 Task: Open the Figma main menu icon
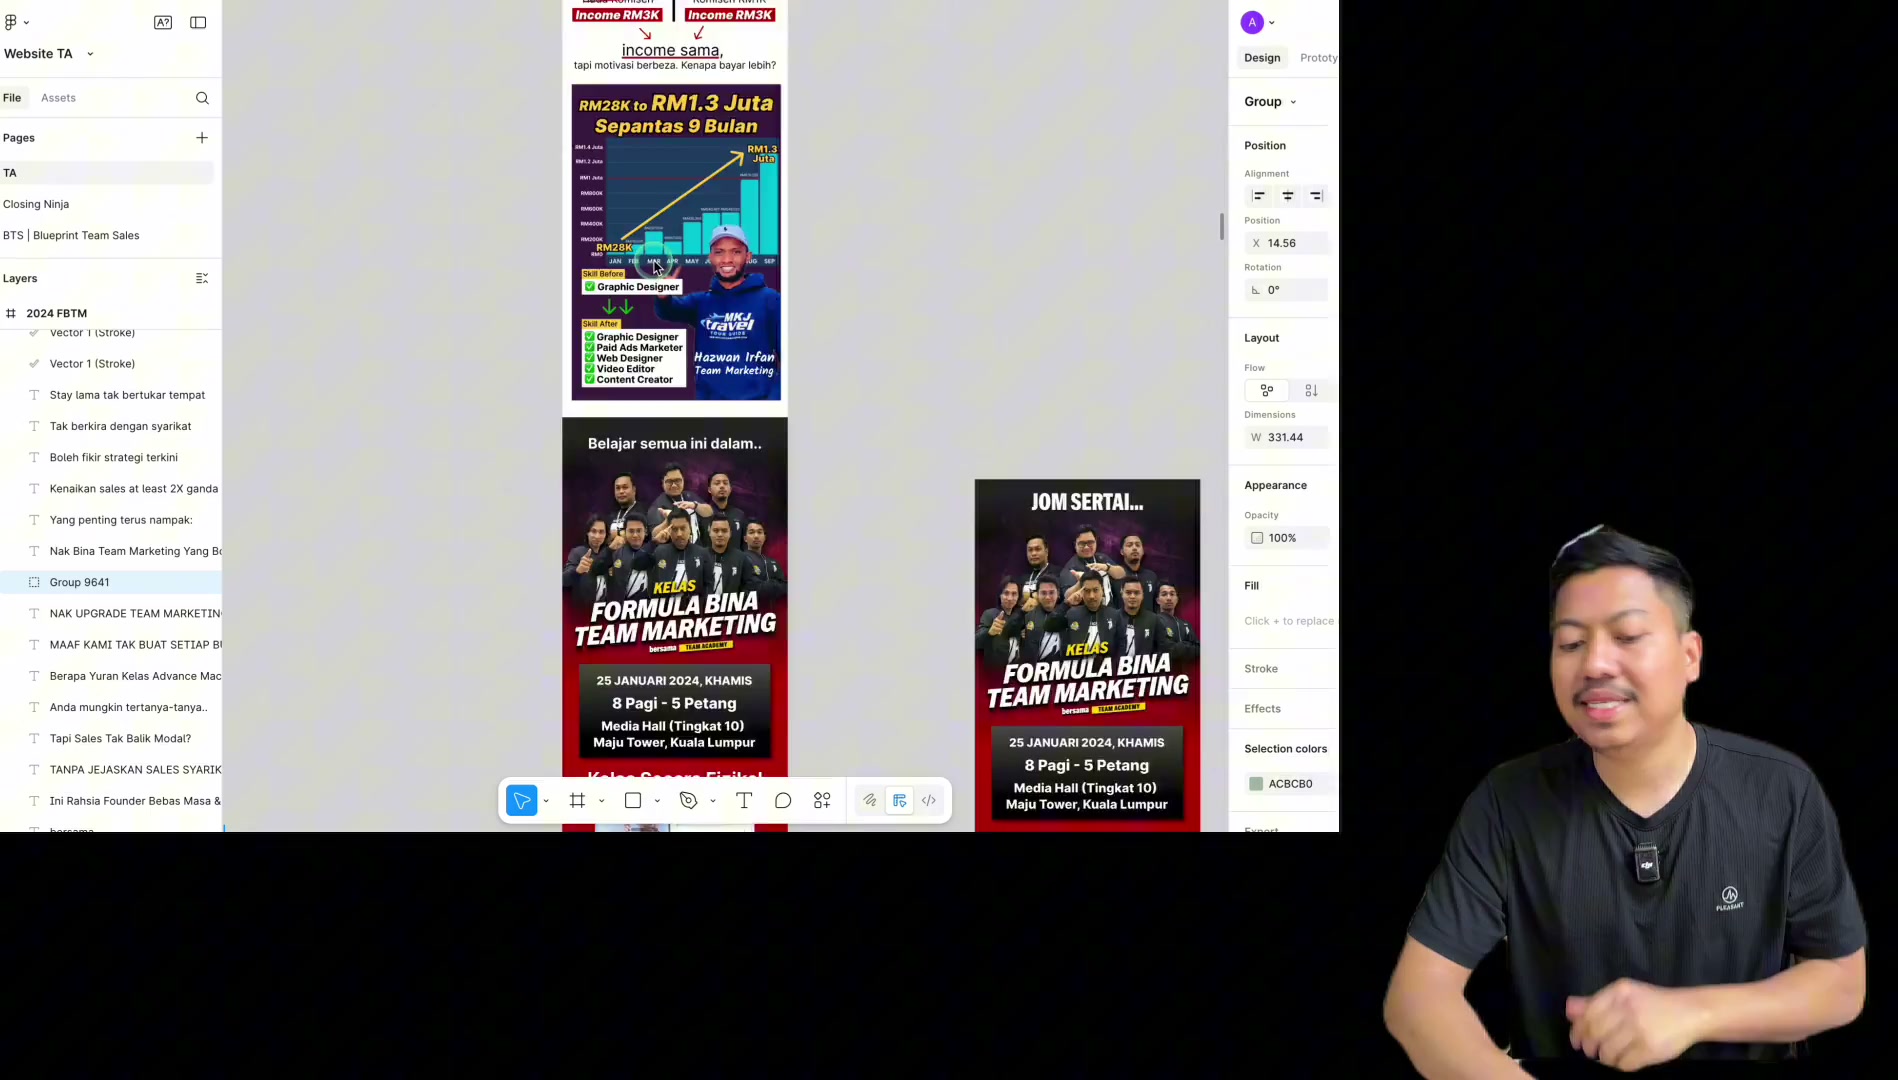click(10, 22)
